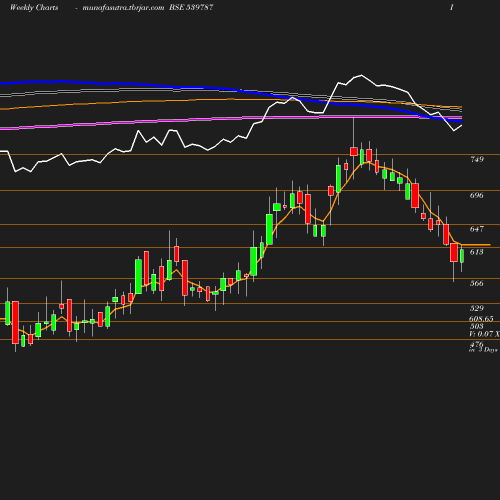500x500 pixels.
Task: Click the 647 price level label
Action: [x=477, y=229]
